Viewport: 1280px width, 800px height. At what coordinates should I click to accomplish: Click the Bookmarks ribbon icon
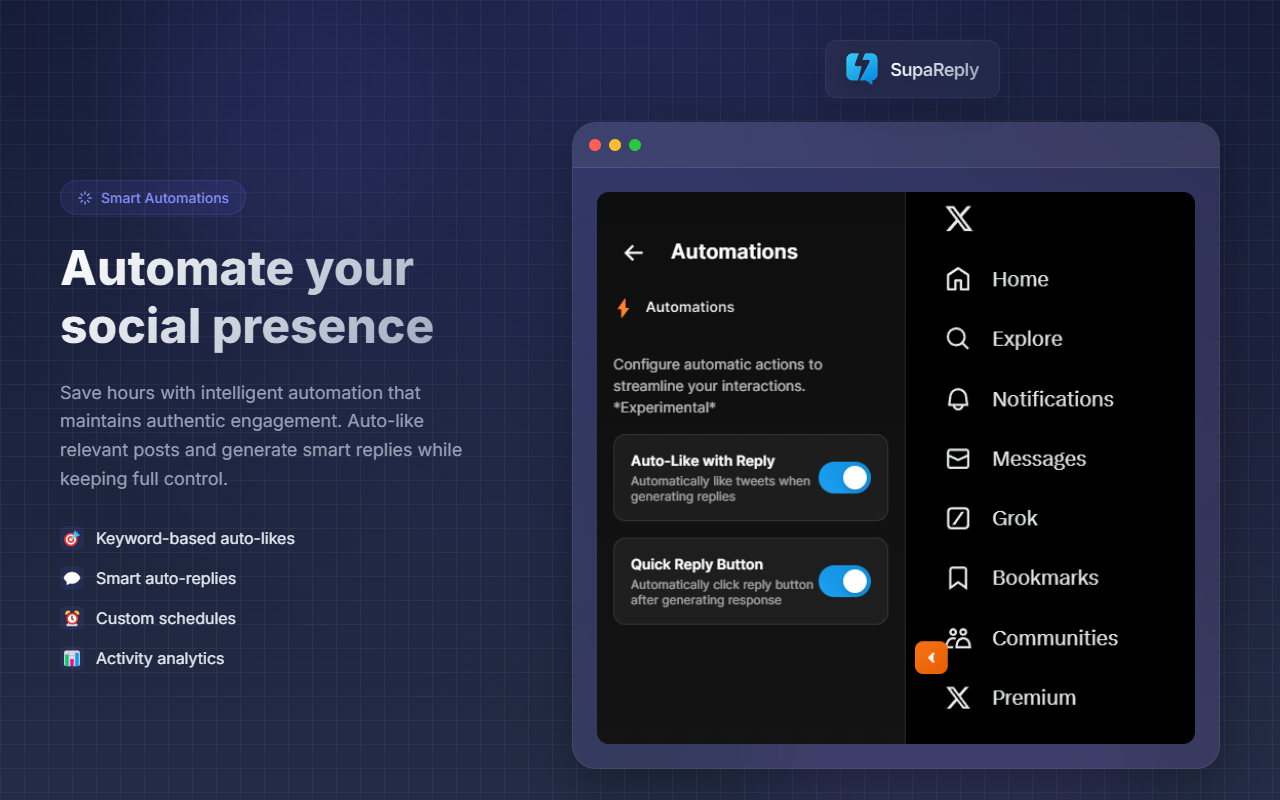[958, 578]
